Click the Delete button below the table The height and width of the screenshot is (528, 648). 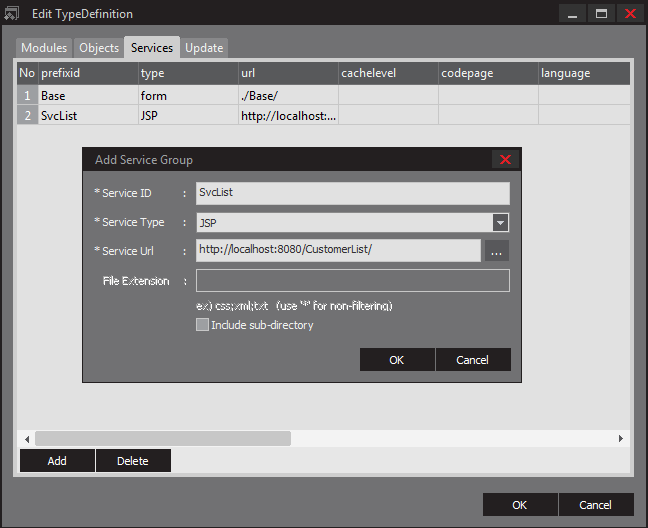(133, 461)
